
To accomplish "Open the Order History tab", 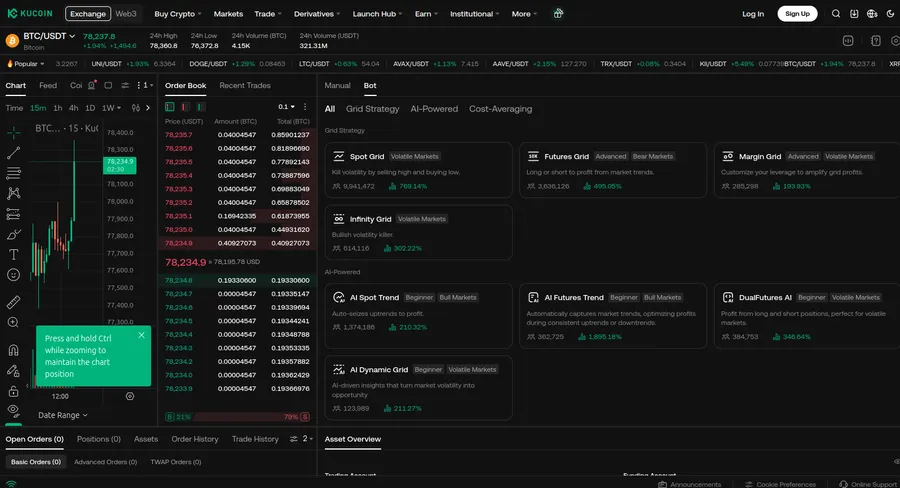I will point(195,439).
